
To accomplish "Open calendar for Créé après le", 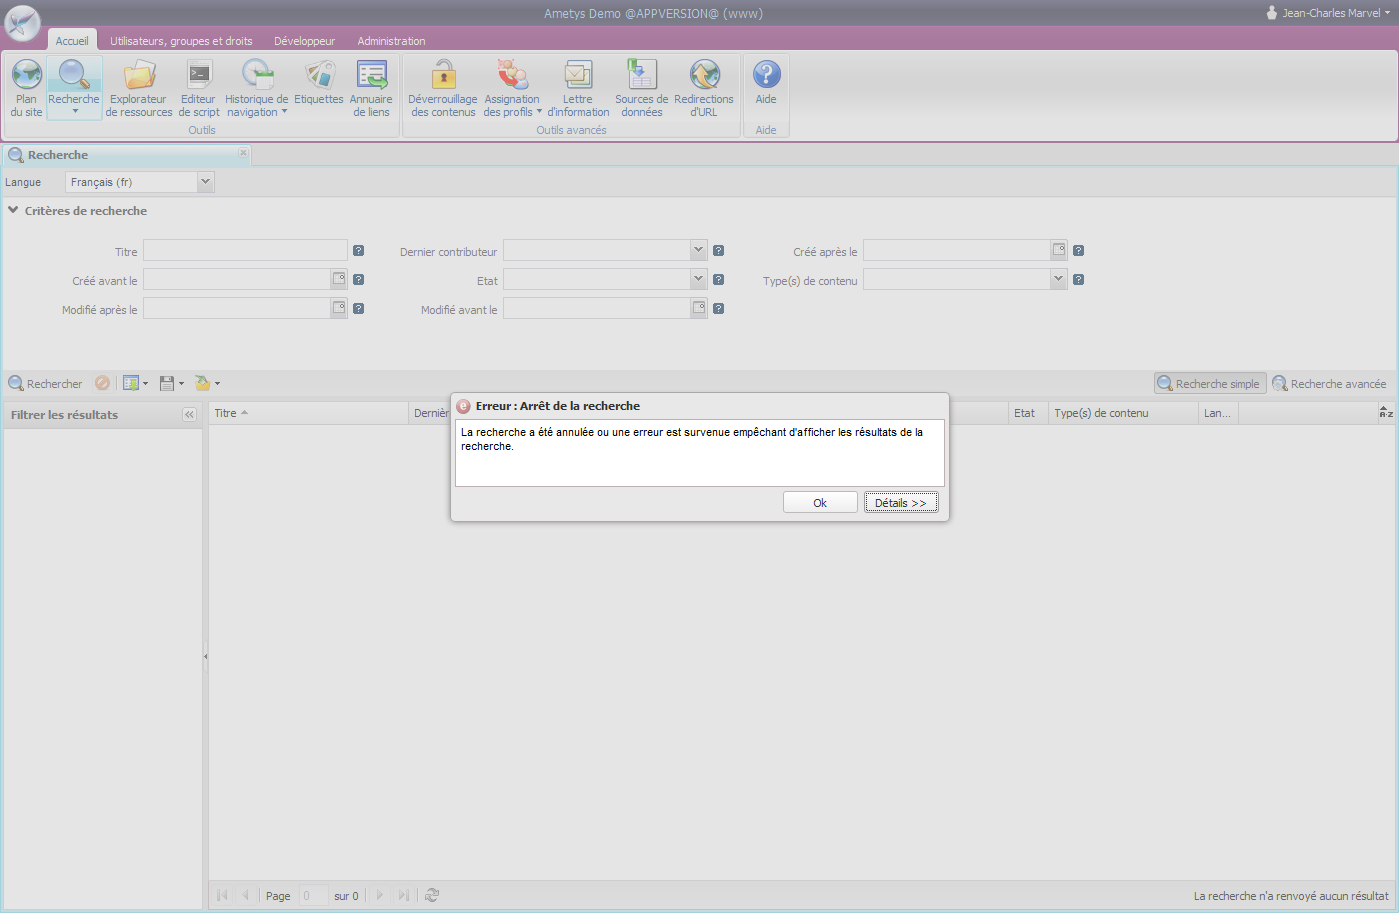I will pyautogui.click(x=1059, y=250).
